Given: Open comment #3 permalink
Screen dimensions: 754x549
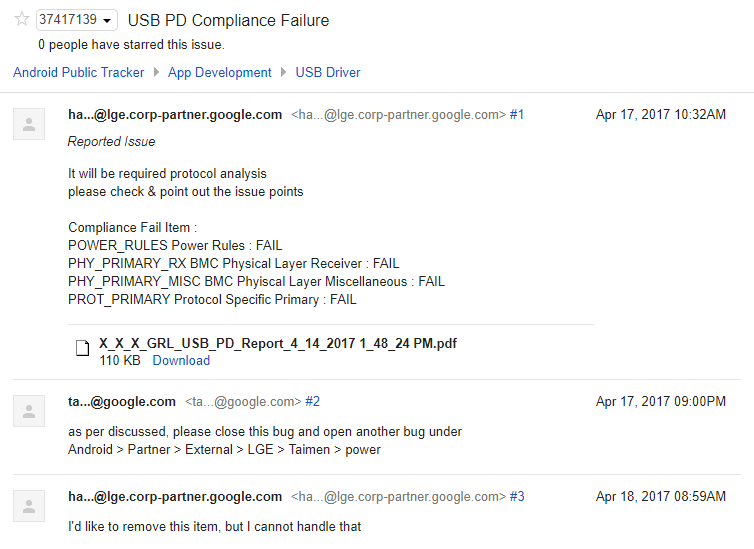Looking at the screenshot, I should click(517, 497).
